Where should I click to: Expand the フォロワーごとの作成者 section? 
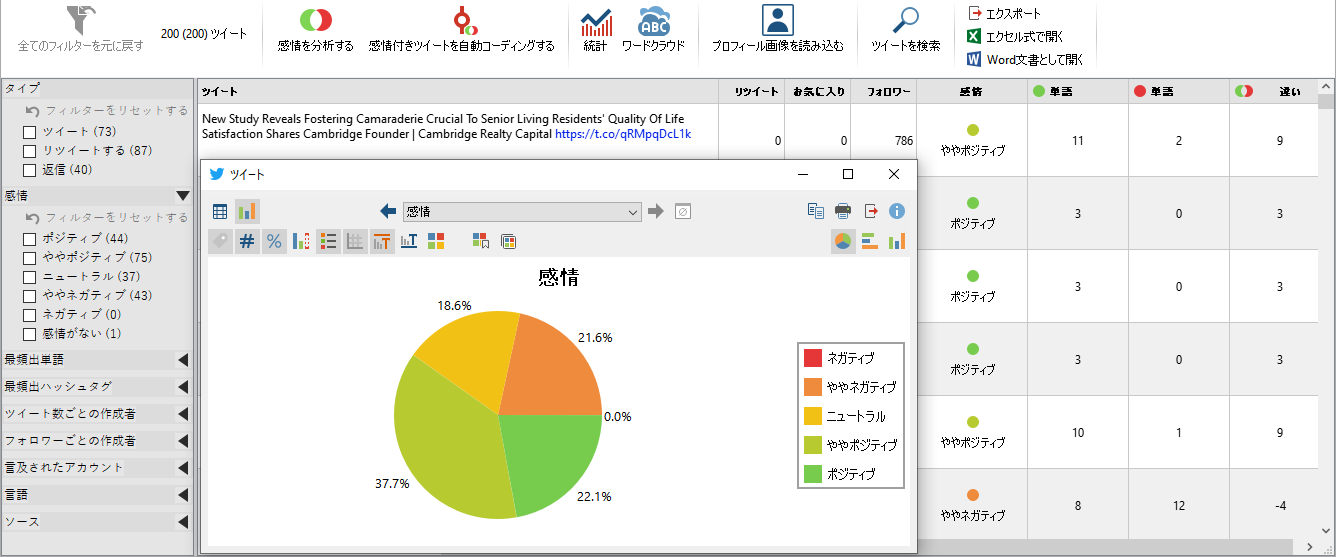[x=183, y=441]
